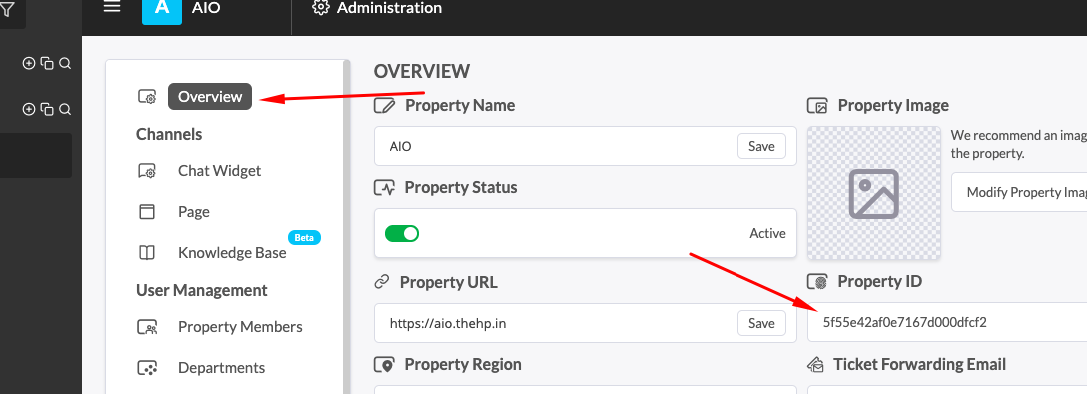This screenshot has height=394, width=1087.
Task: Open Departments section
Action: [221, 368]
